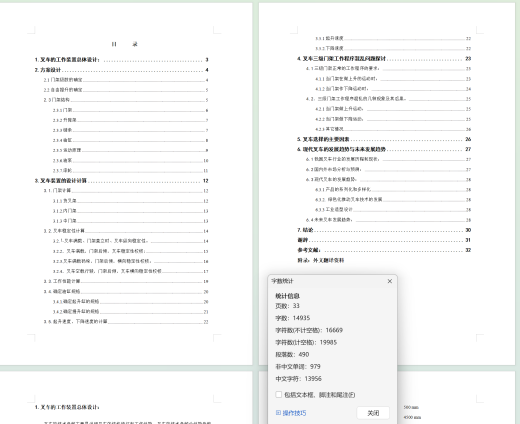Click TOC entry 参考文献
The height and width of the screenshot is (424, 520).
click(384, 250)
